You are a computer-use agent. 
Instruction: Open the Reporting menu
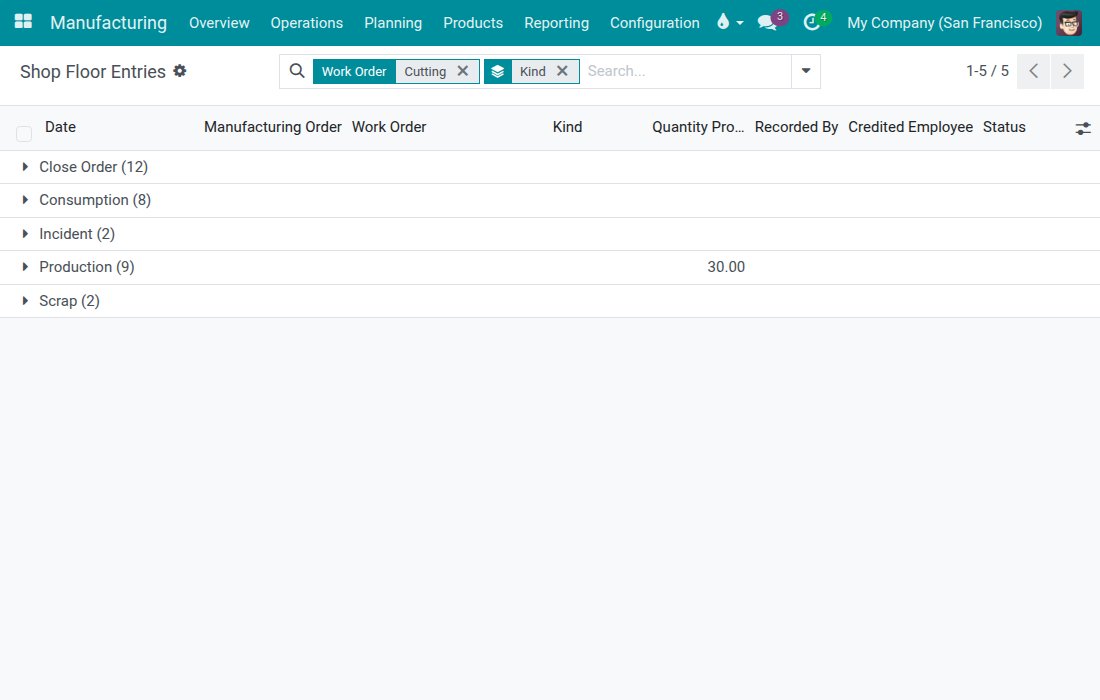[x=556, y=22]
